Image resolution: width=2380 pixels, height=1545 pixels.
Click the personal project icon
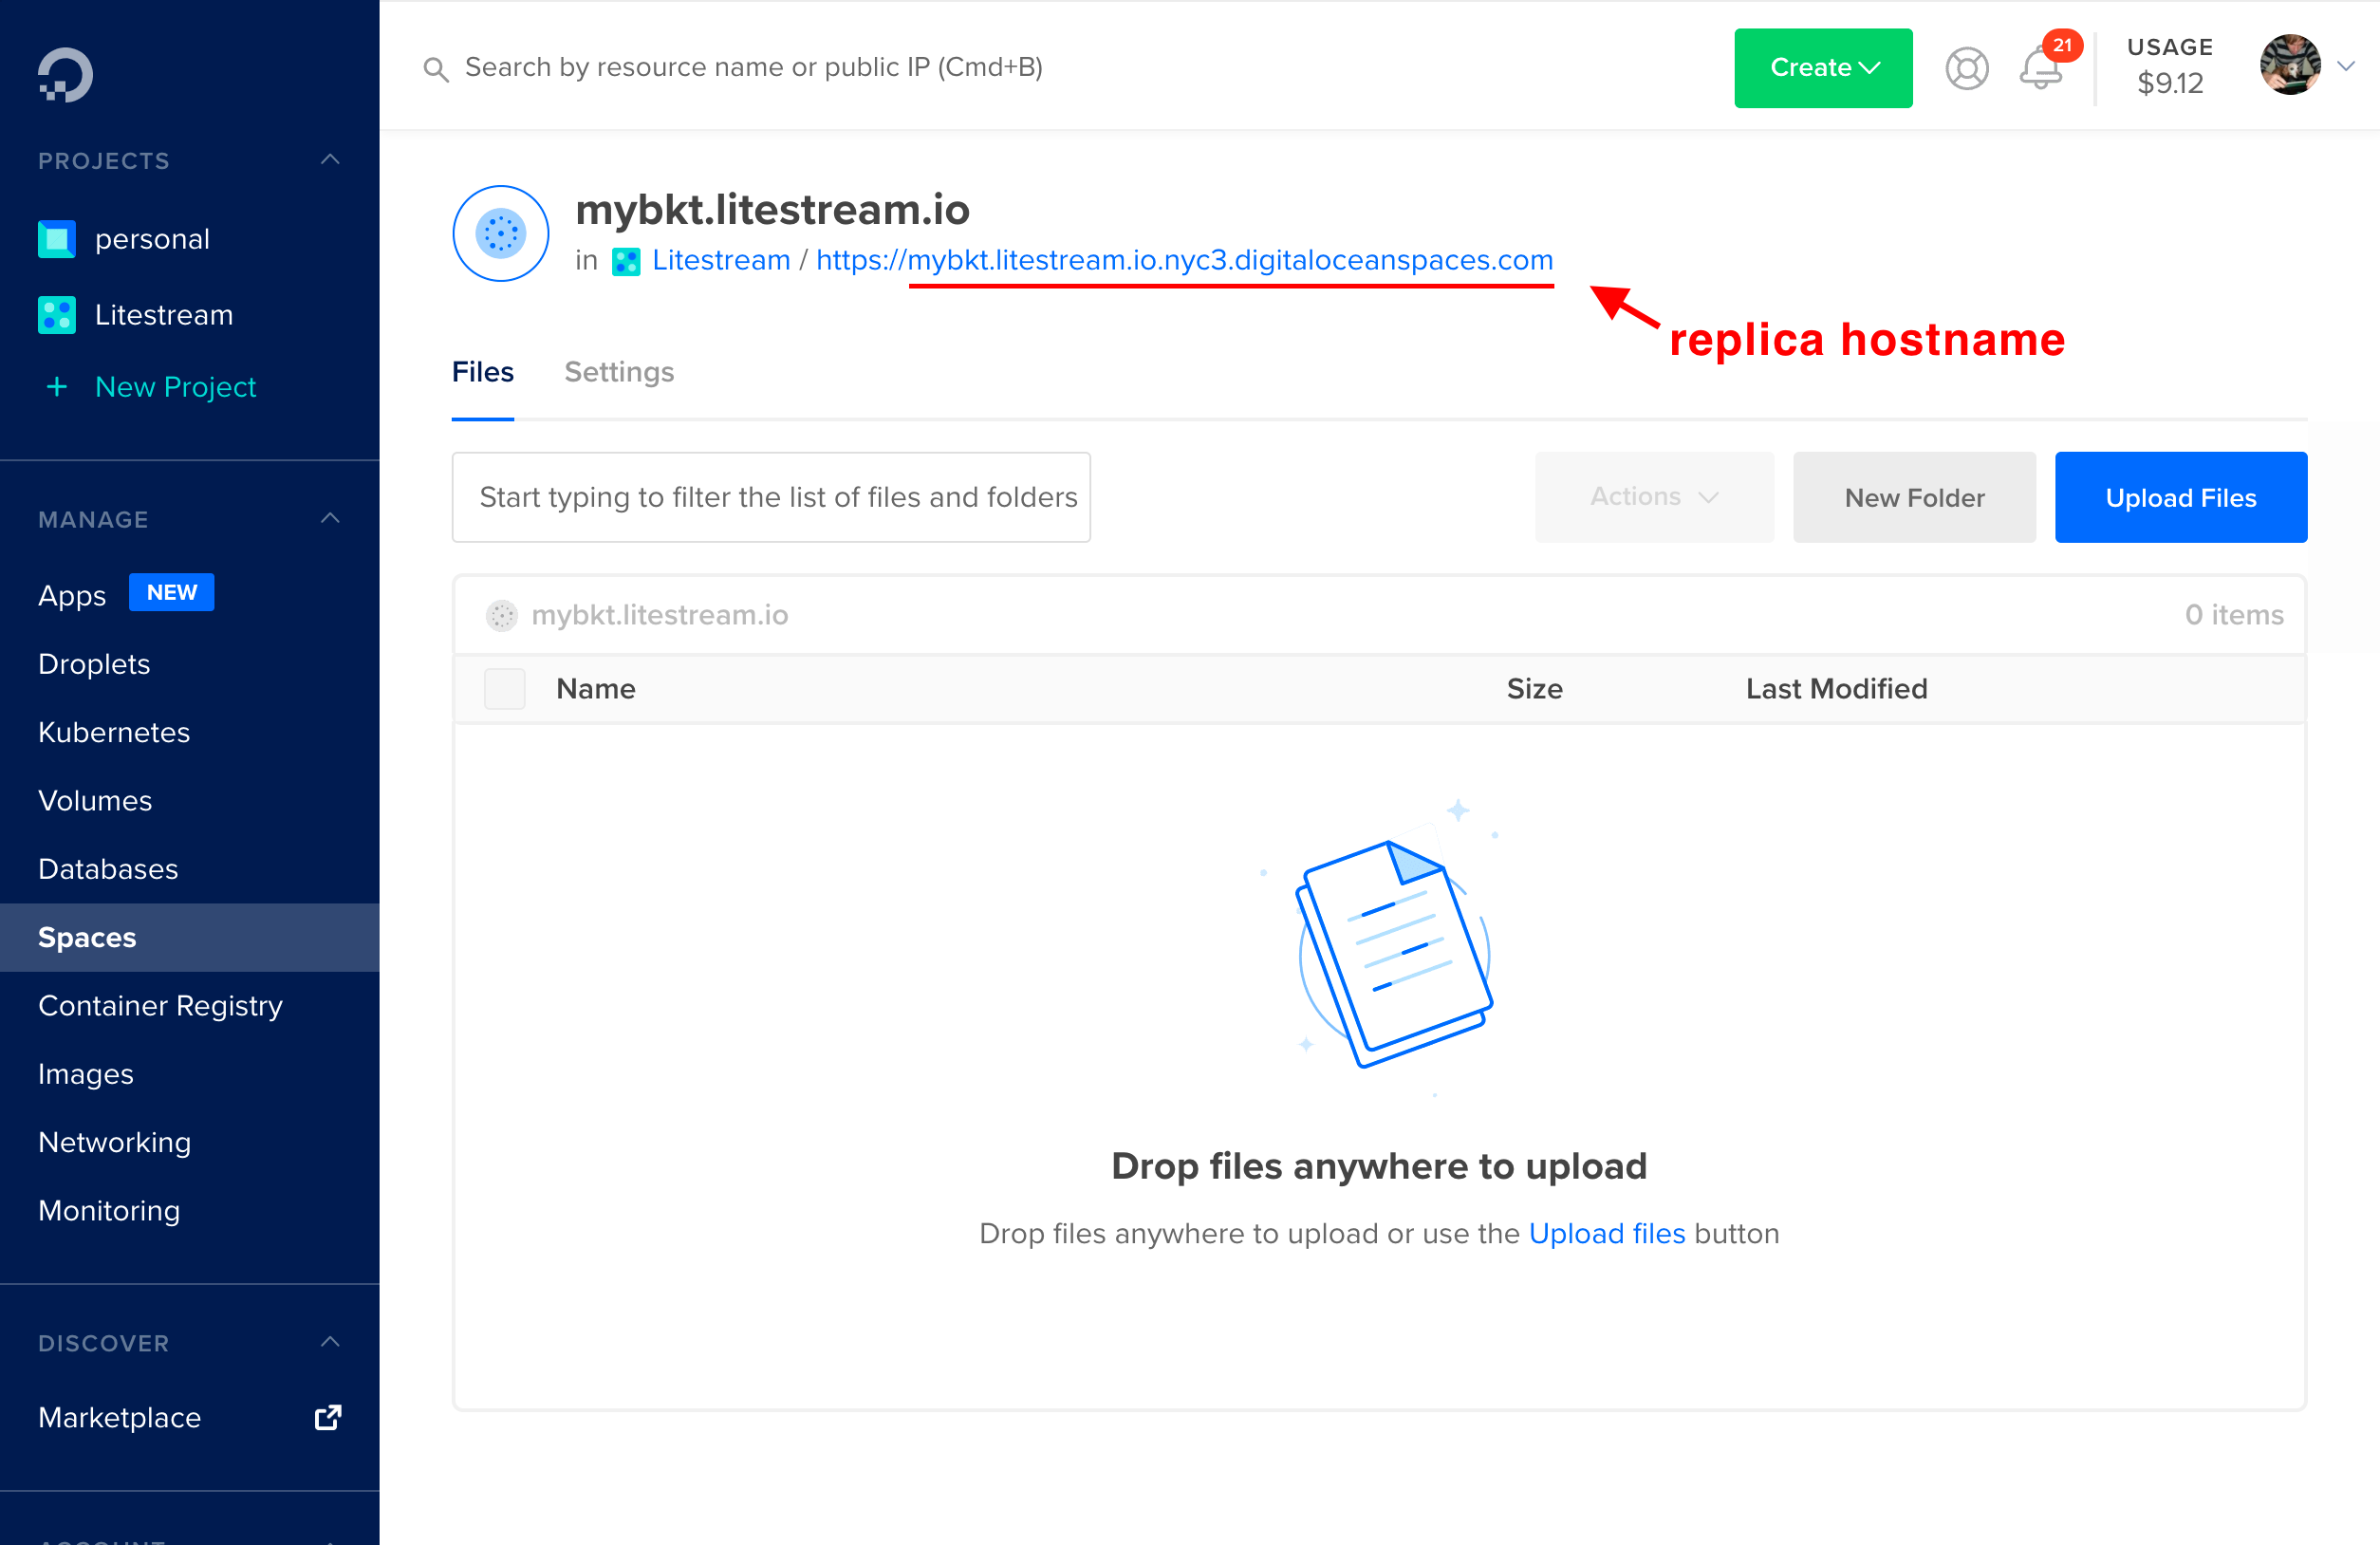57,239
